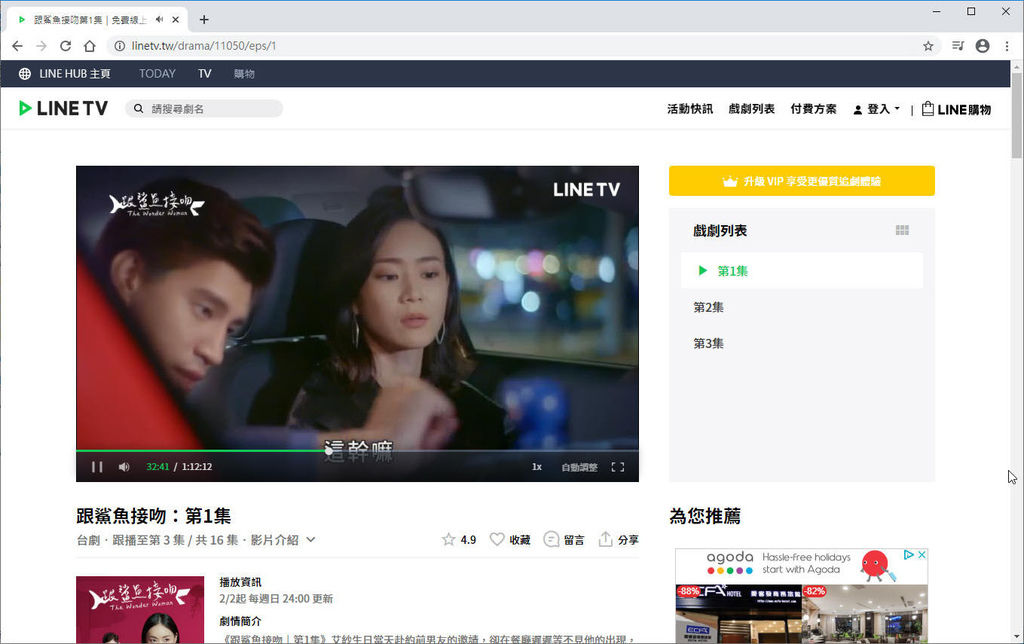Open comments with 留言 icon

click(551, 539)
